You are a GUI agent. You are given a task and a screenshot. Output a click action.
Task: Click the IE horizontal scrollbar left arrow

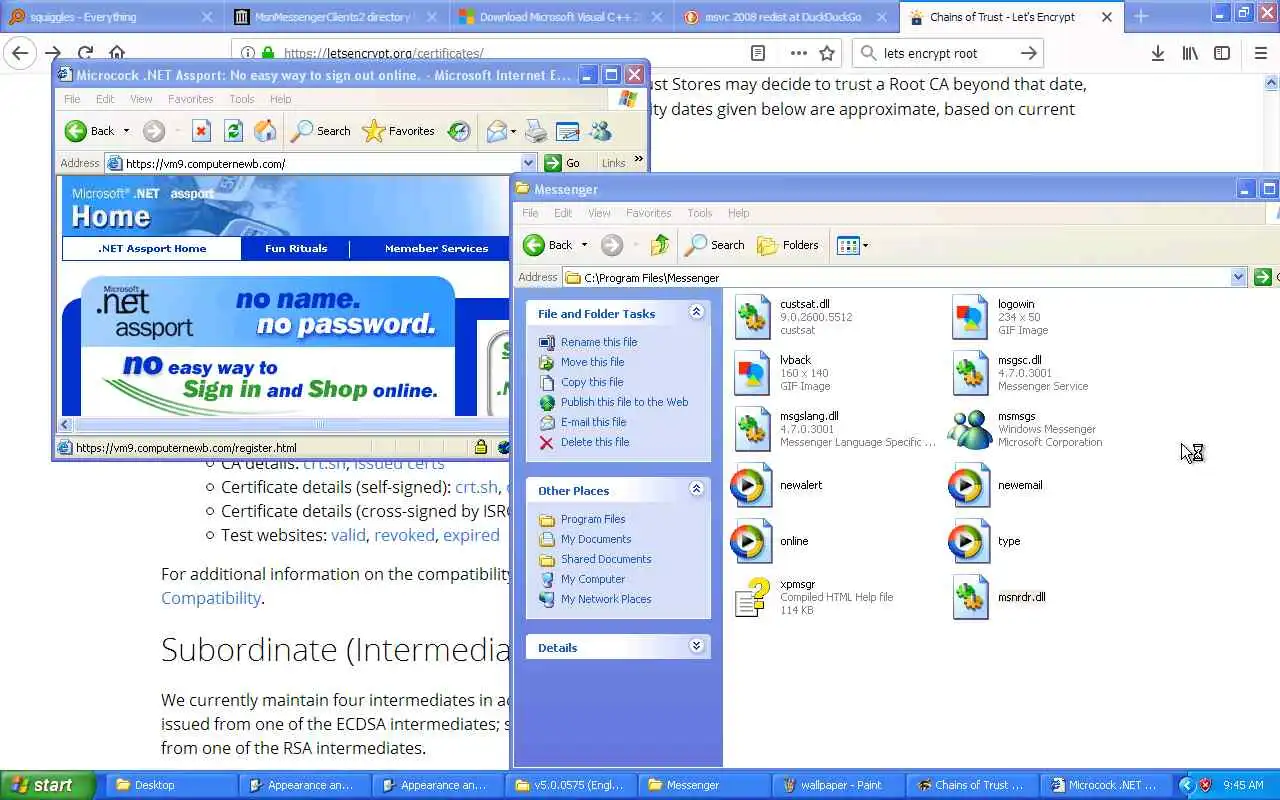point(67,424)
